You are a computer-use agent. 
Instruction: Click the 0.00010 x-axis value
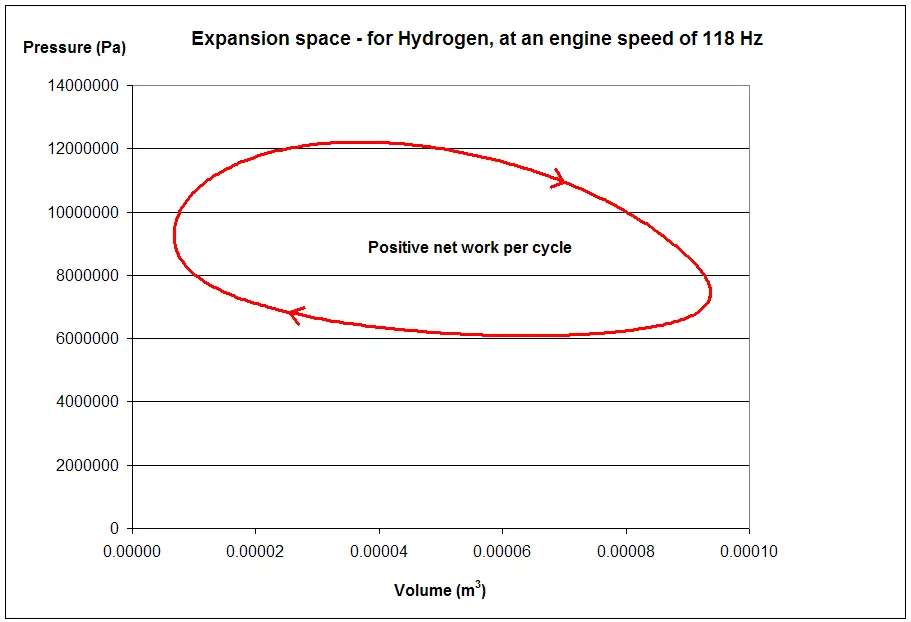pyautogui.click(x=749, y=551)
